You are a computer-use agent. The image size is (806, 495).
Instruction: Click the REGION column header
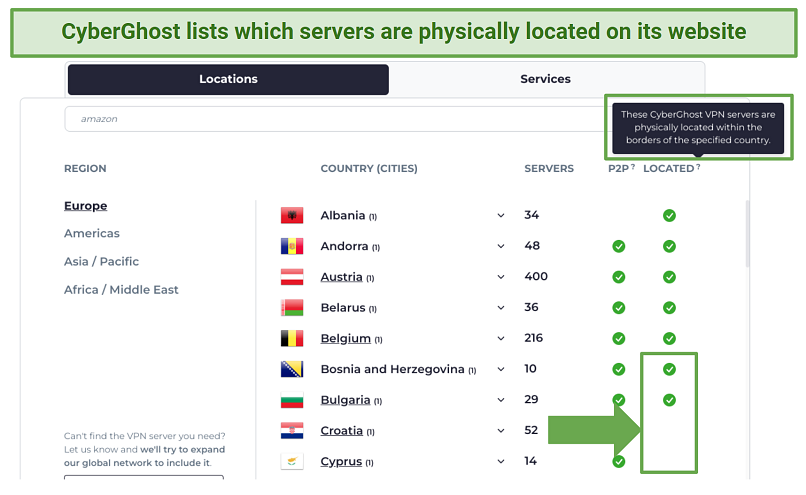coord(85,169)
